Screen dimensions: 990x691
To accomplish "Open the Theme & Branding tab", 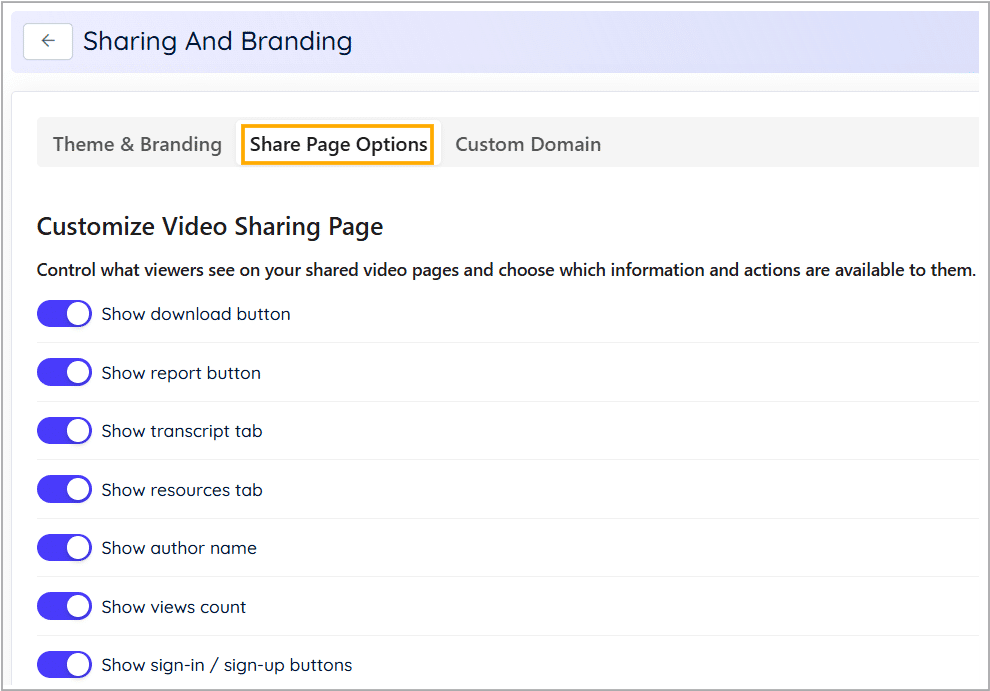I will (x=137, y=144).
